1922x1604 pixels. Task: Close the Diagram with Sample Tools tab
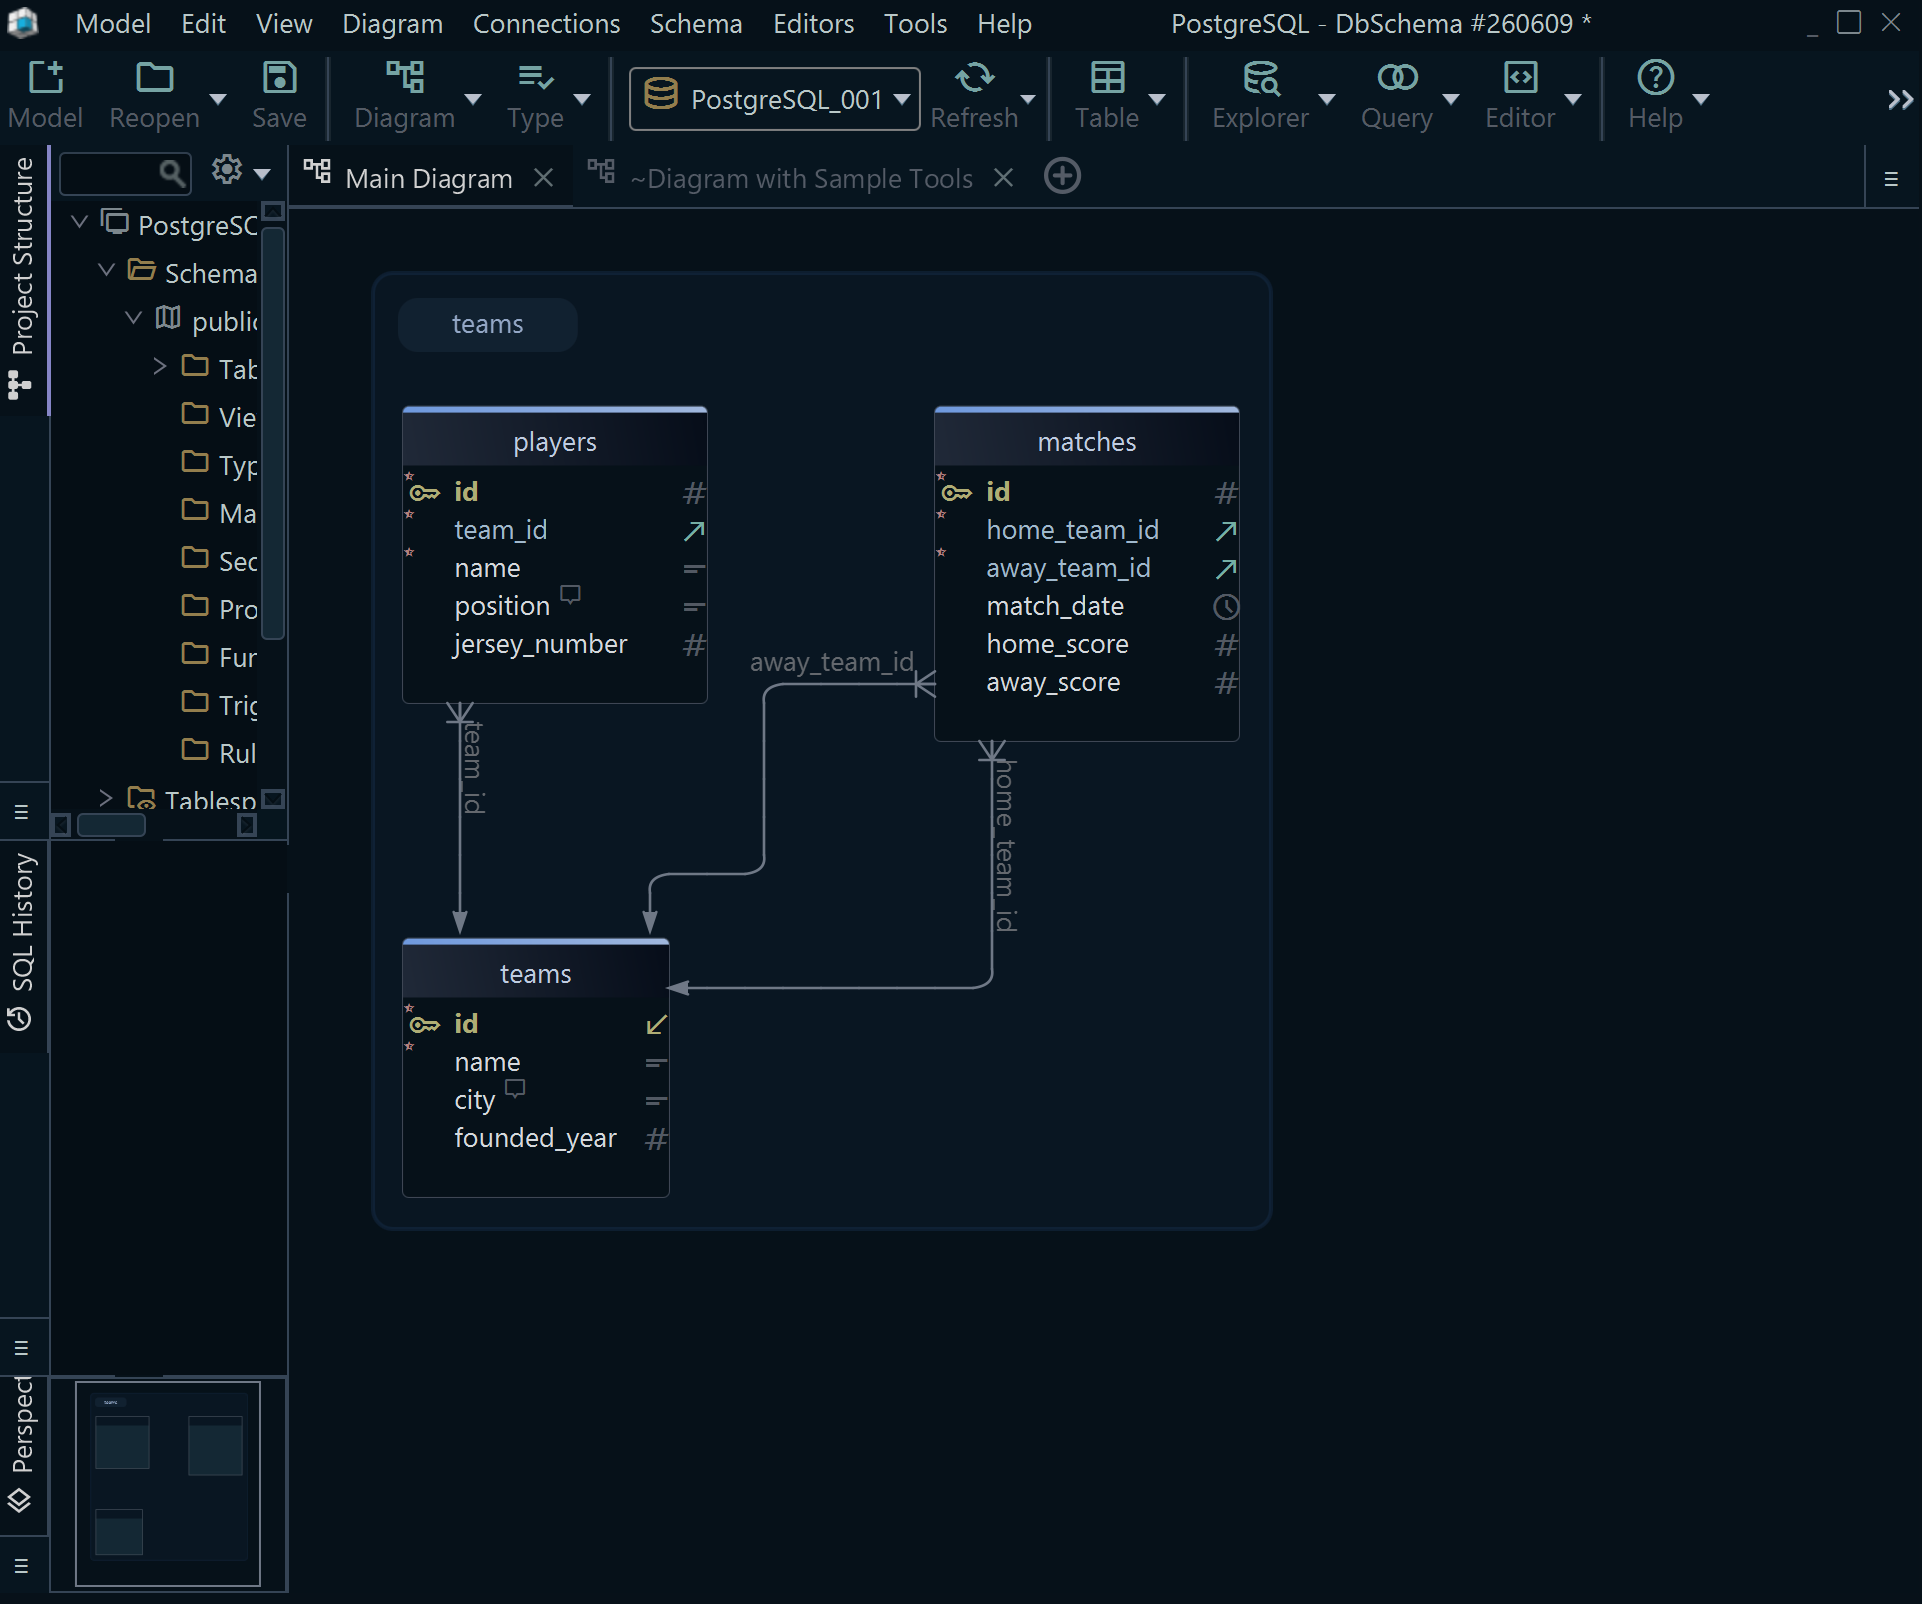(x=1003, y=178)
